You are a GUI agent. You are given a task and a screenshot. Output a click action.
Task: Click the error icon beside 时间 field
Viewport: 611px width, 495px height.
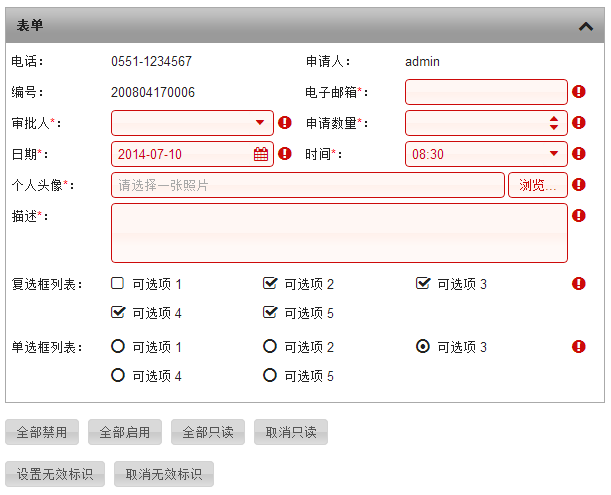pos(579,154)
